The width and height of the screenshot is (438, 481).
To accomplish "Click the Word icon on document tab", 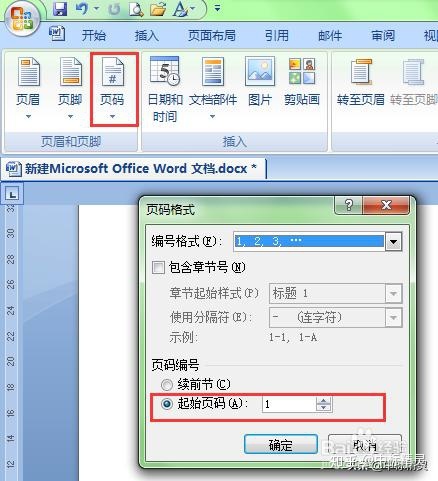I will [x=14, y=168].
